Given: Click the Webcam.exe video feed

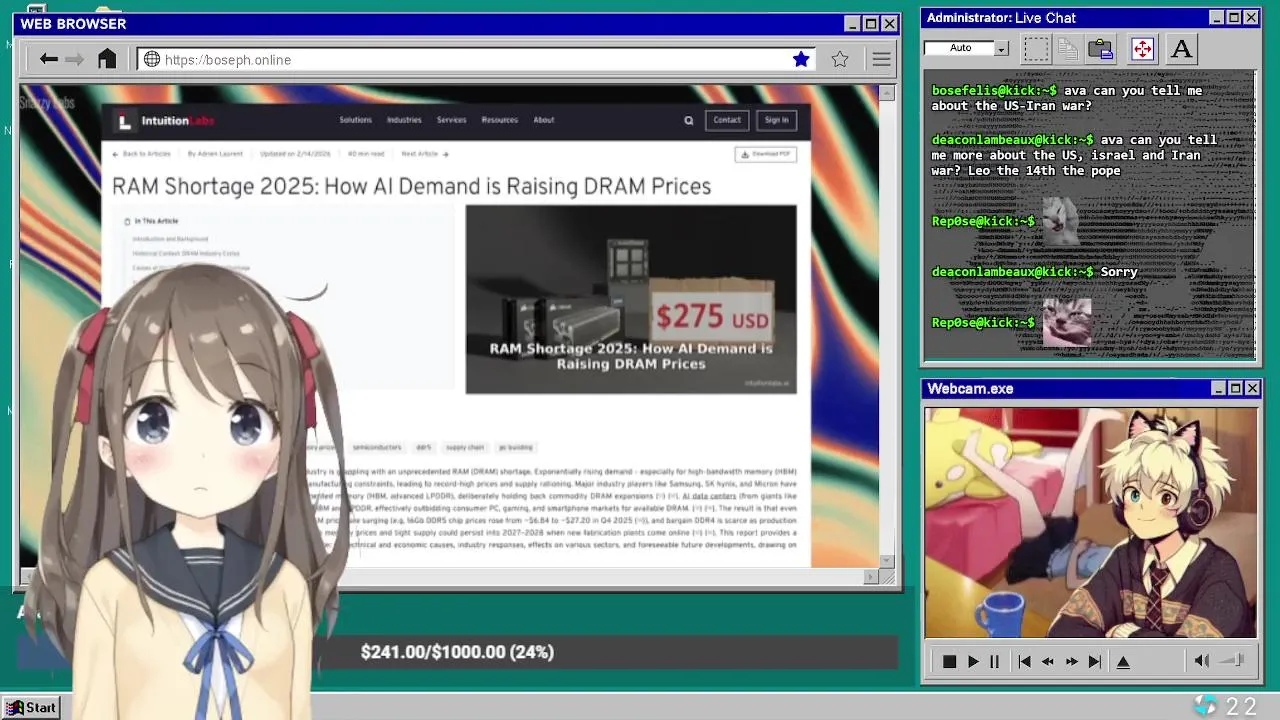Looking at the screenshot, I should (1090, 522).
